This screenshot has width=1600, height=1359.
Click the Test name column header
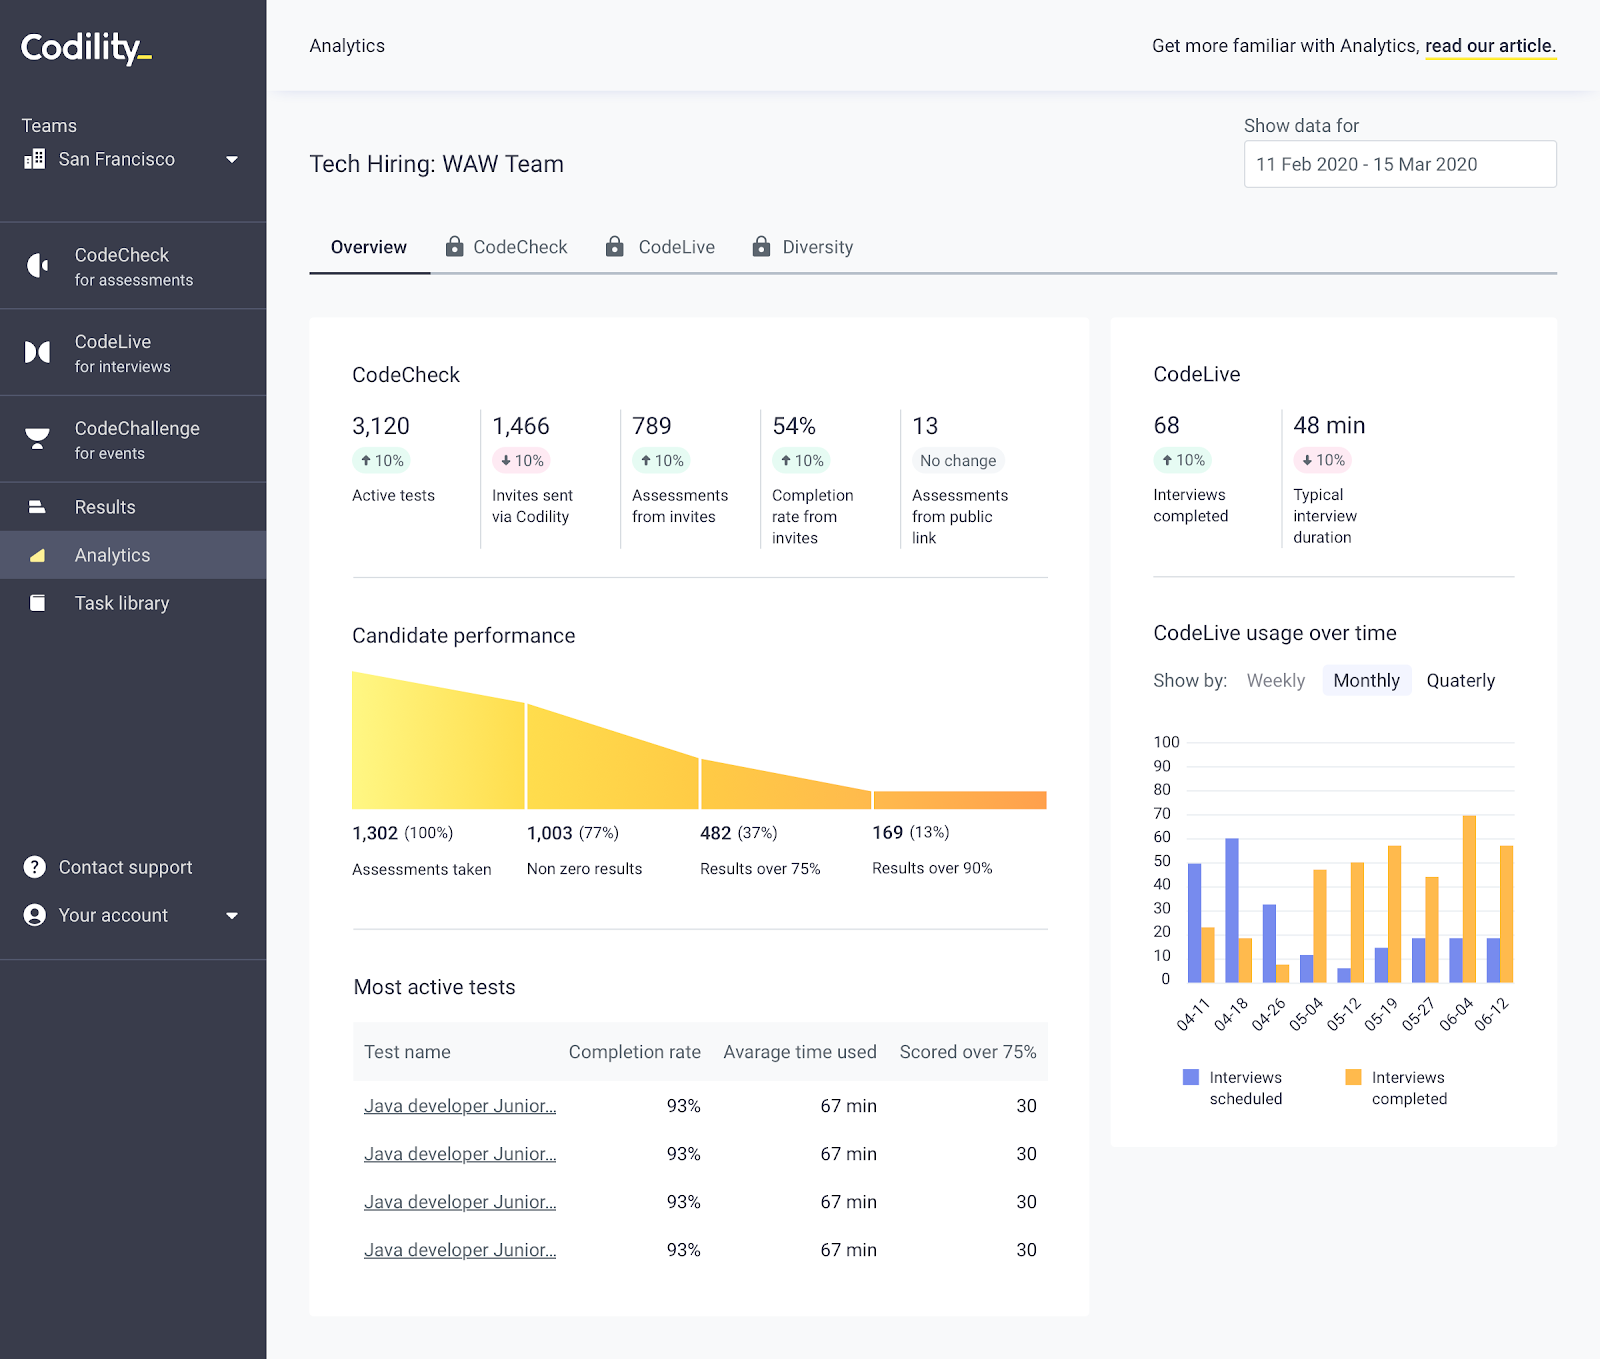tap(407, 1052)
